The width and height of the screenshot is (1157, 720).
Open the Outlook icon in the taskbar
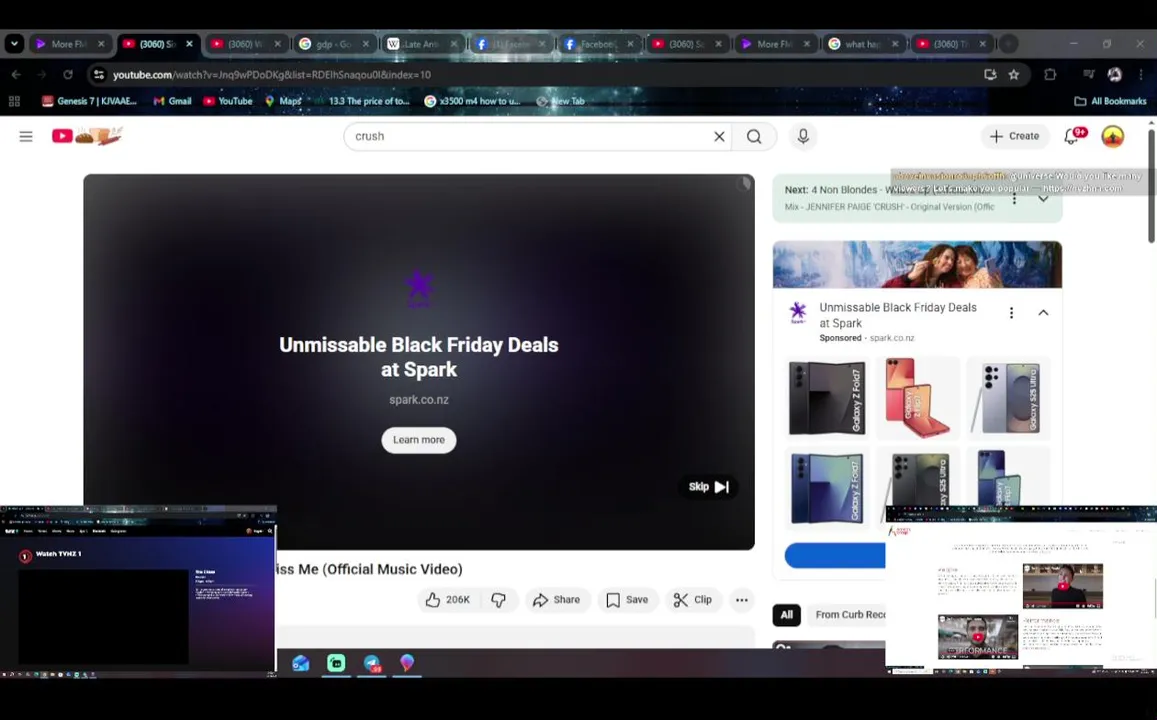click(x=300, y=663)
